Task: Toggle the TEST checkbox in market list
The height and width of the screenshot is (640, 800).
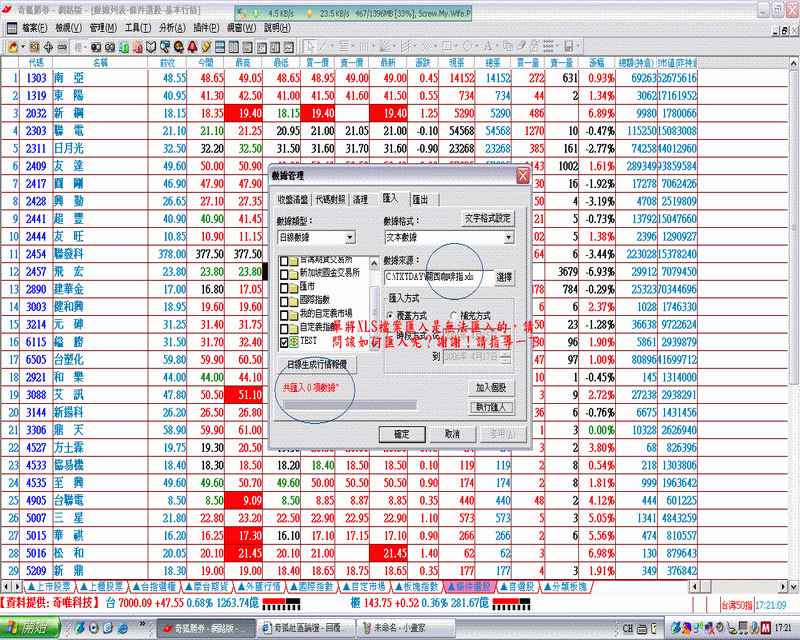Action: point(283,341)
